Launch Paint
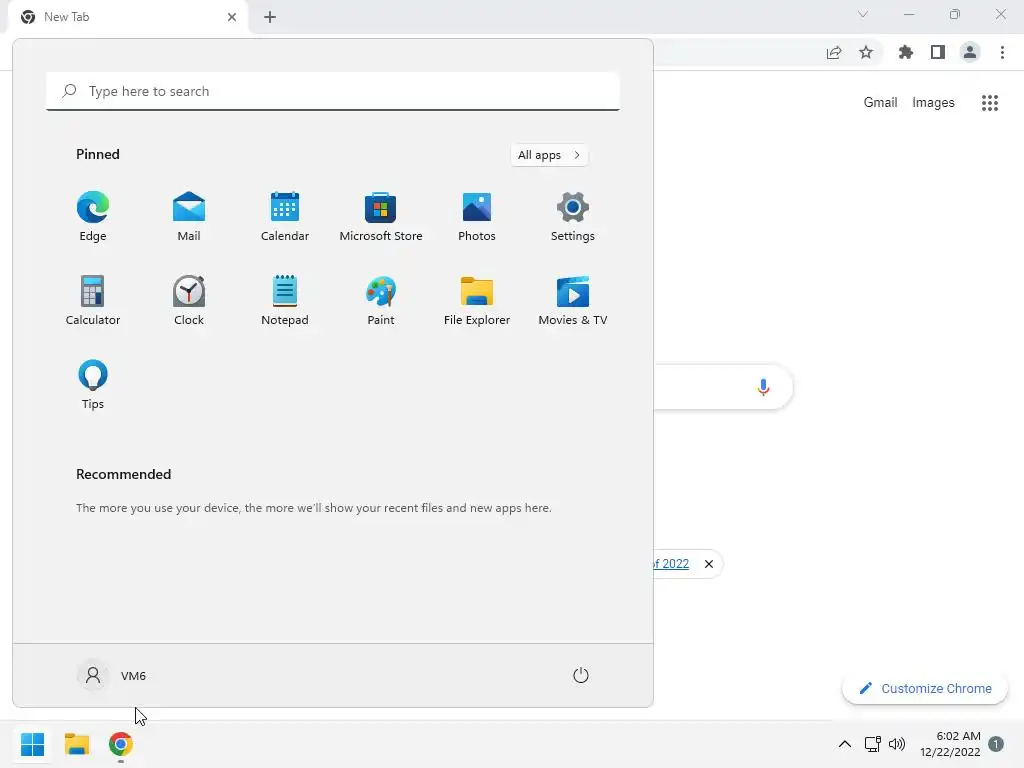 [x=381, y=300]
